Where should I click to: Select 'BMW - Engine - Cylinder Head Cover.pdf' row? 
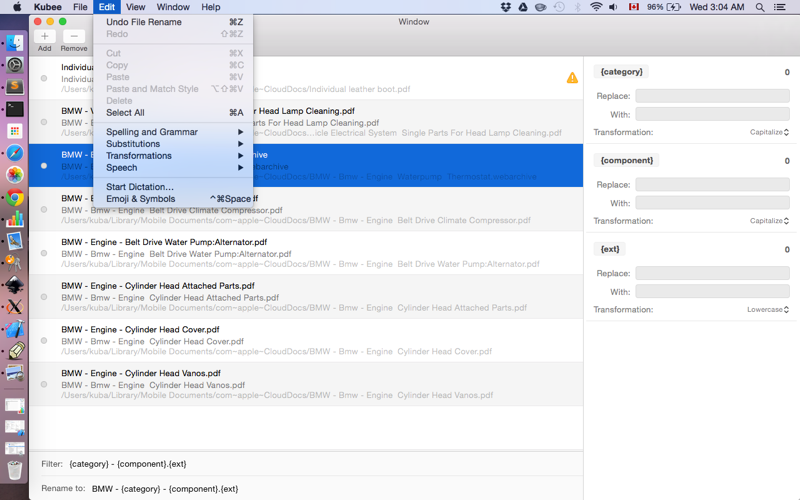pyautogui.click(x=306, y=340)
